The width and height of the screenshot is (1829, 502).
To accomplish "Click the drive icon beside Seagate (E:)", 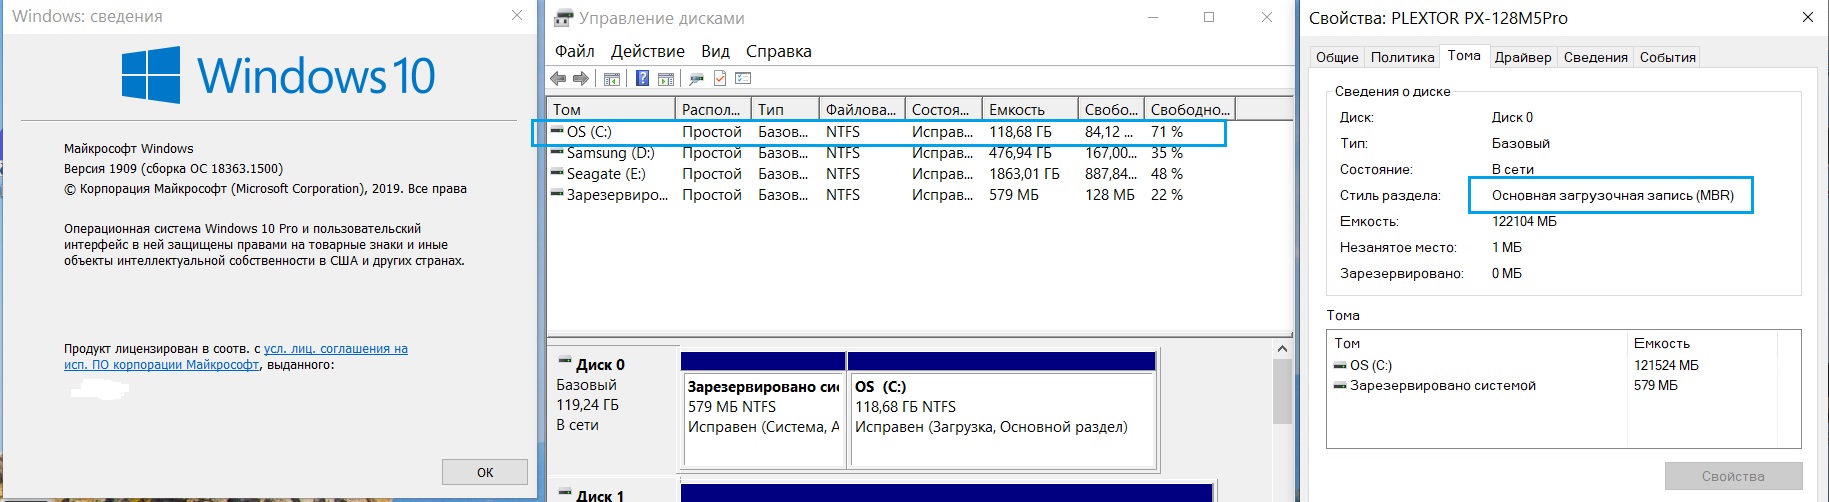I will pyautogui.click(x=557, y=173).
